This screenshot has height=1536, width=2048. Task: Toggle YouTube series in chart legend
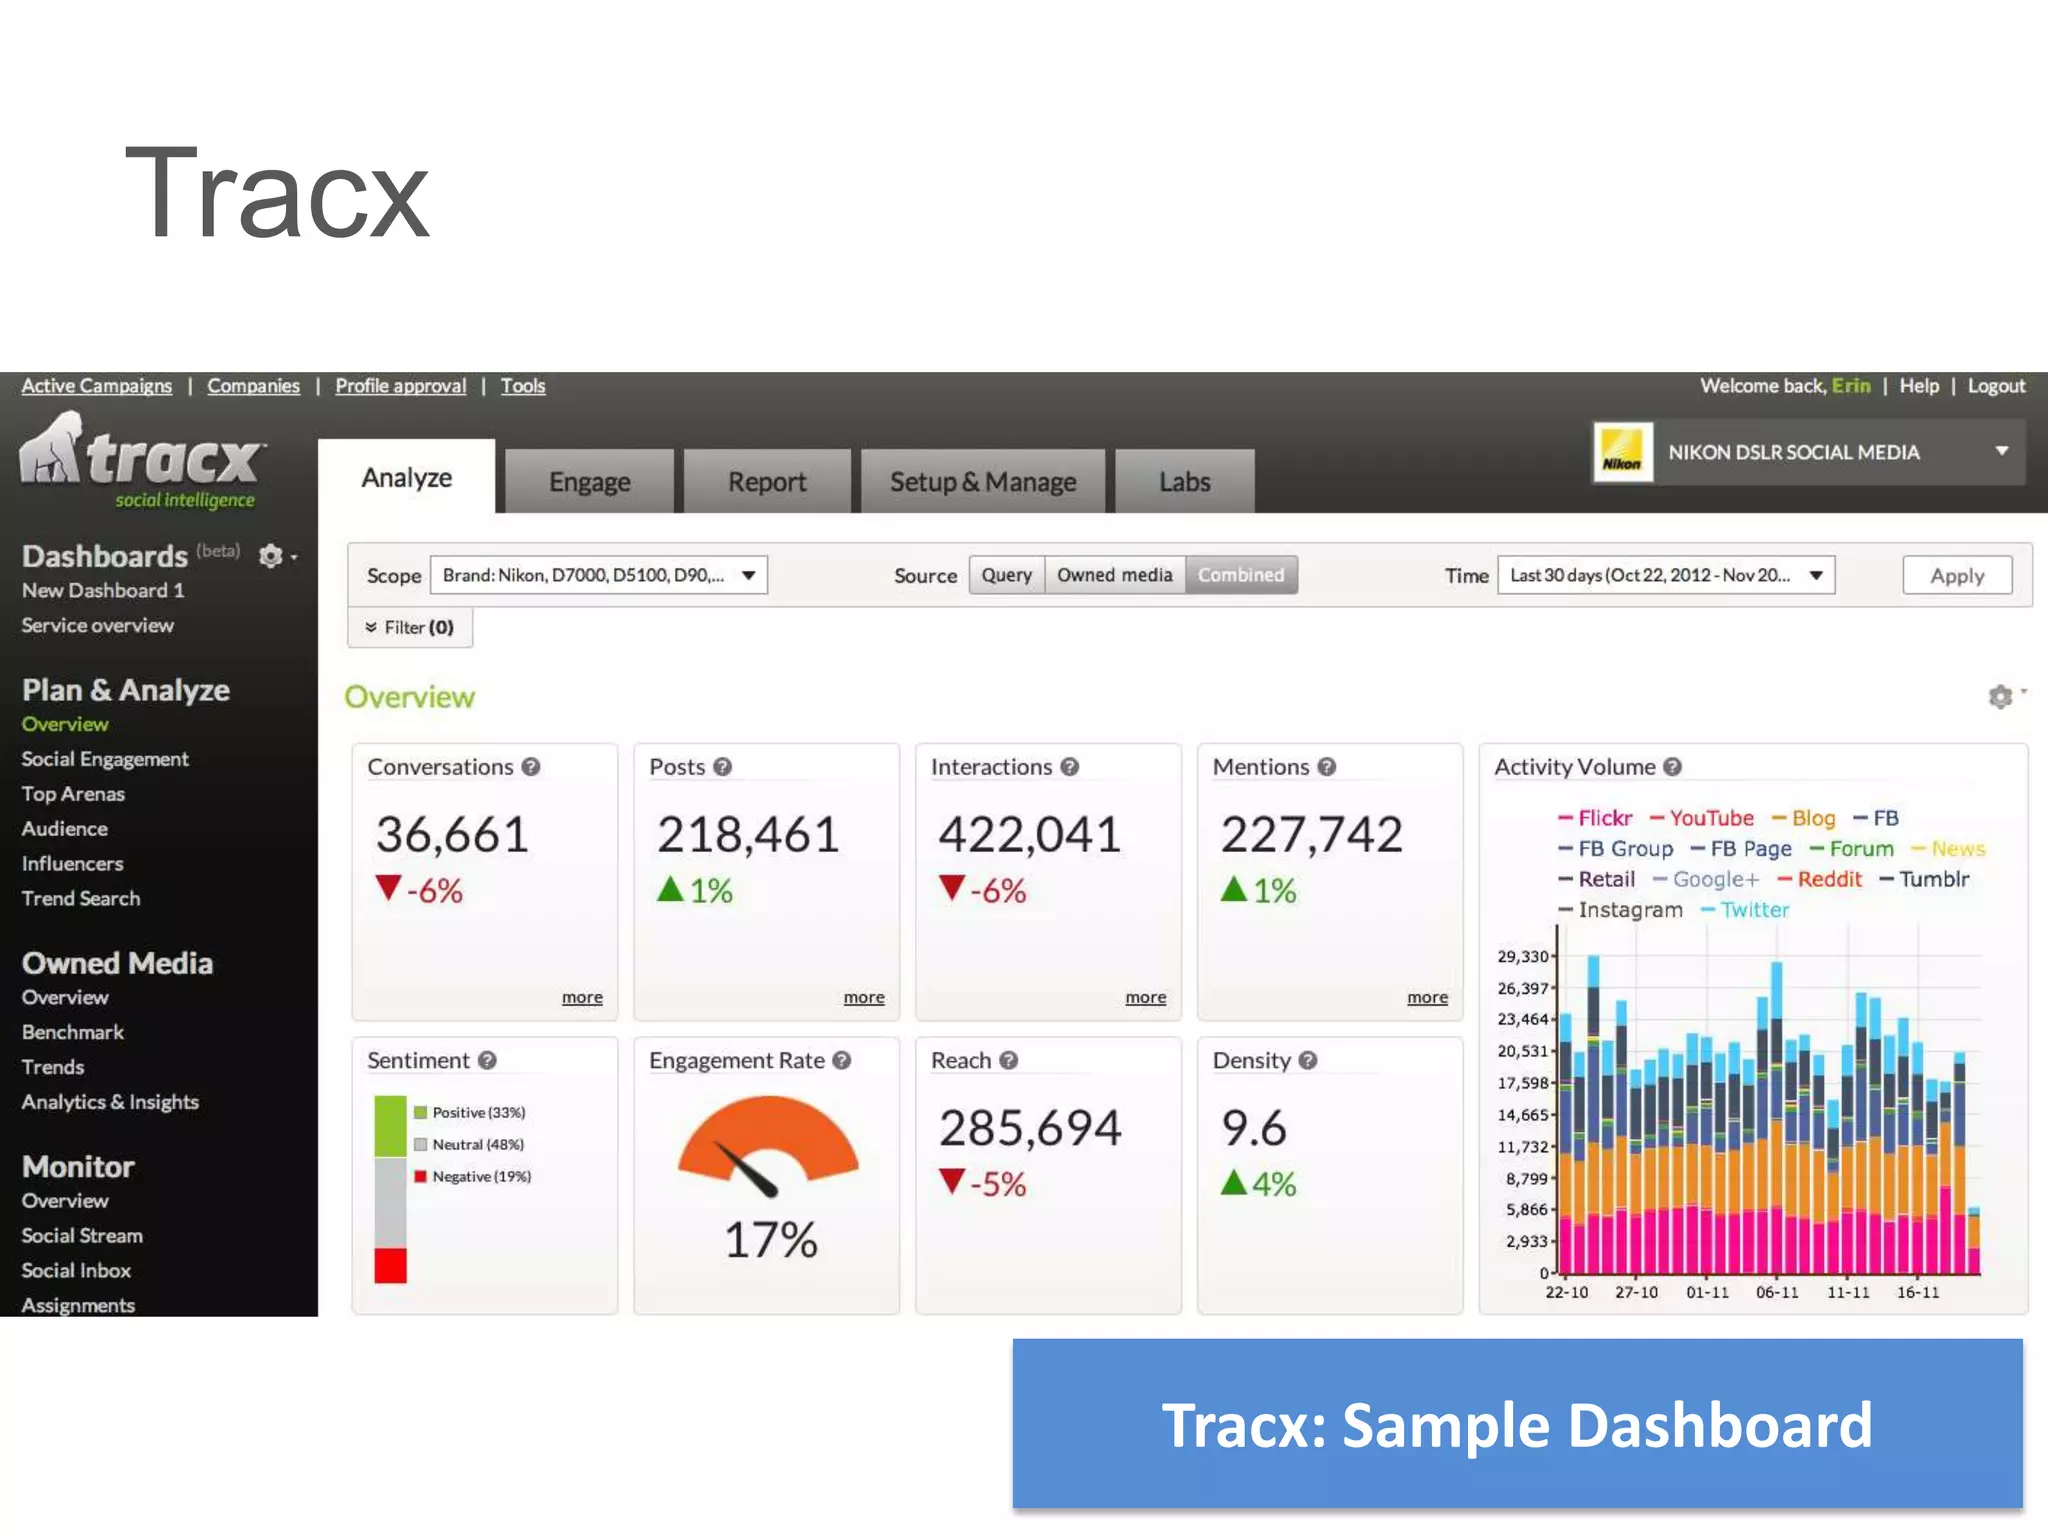click(x=1701, y=818)
